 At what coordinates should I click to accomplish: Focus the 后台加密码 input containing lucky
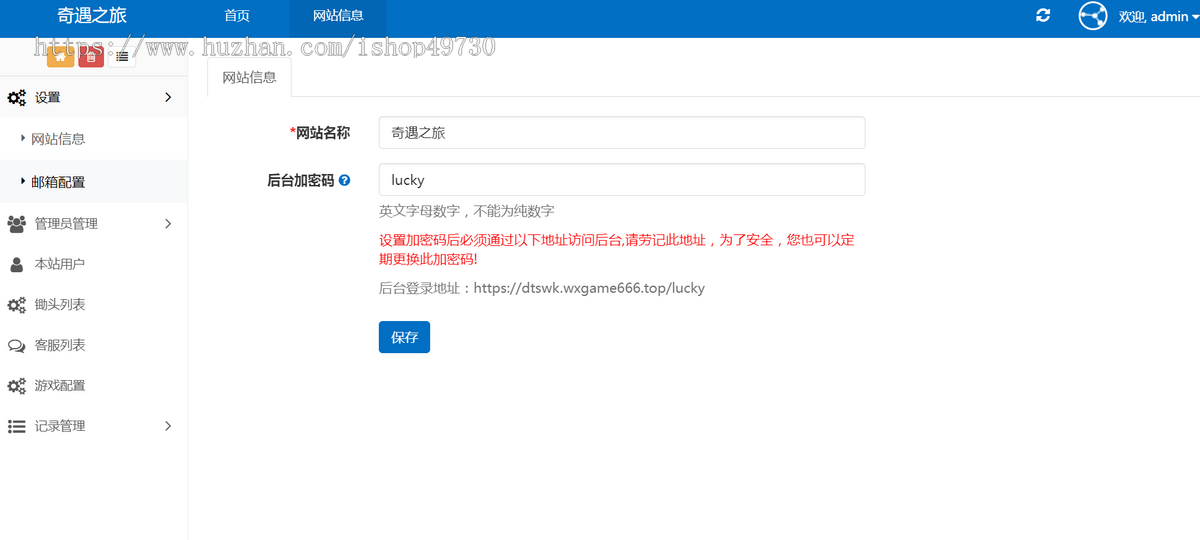click(622, 180)
